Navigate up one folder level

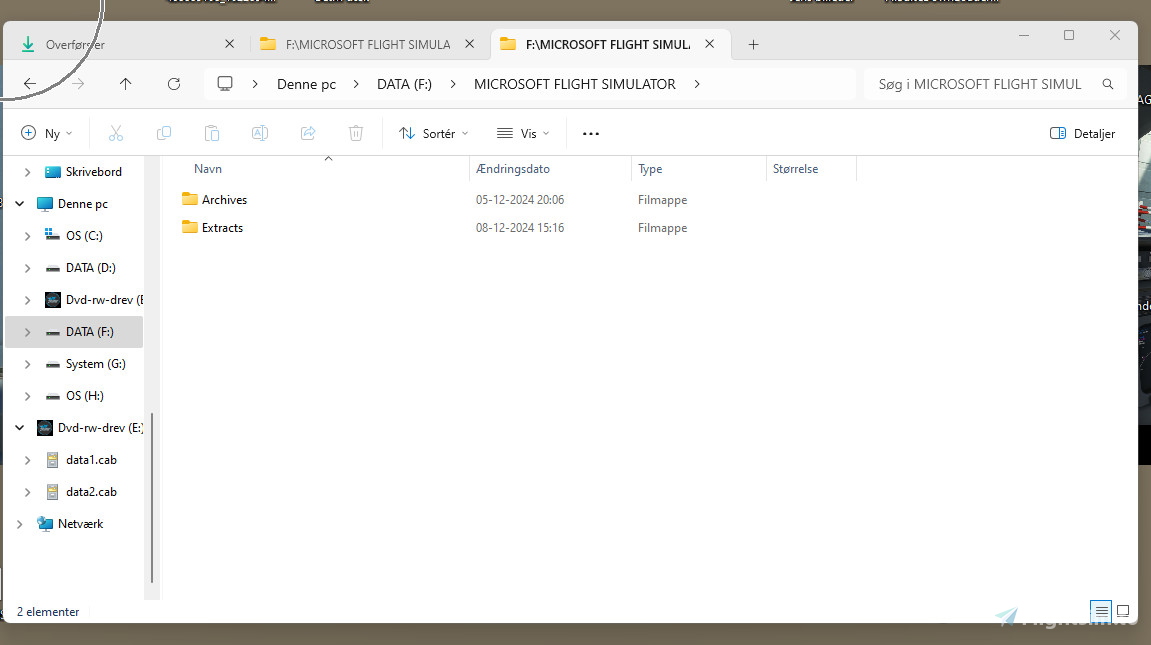(x=125, y=84)
